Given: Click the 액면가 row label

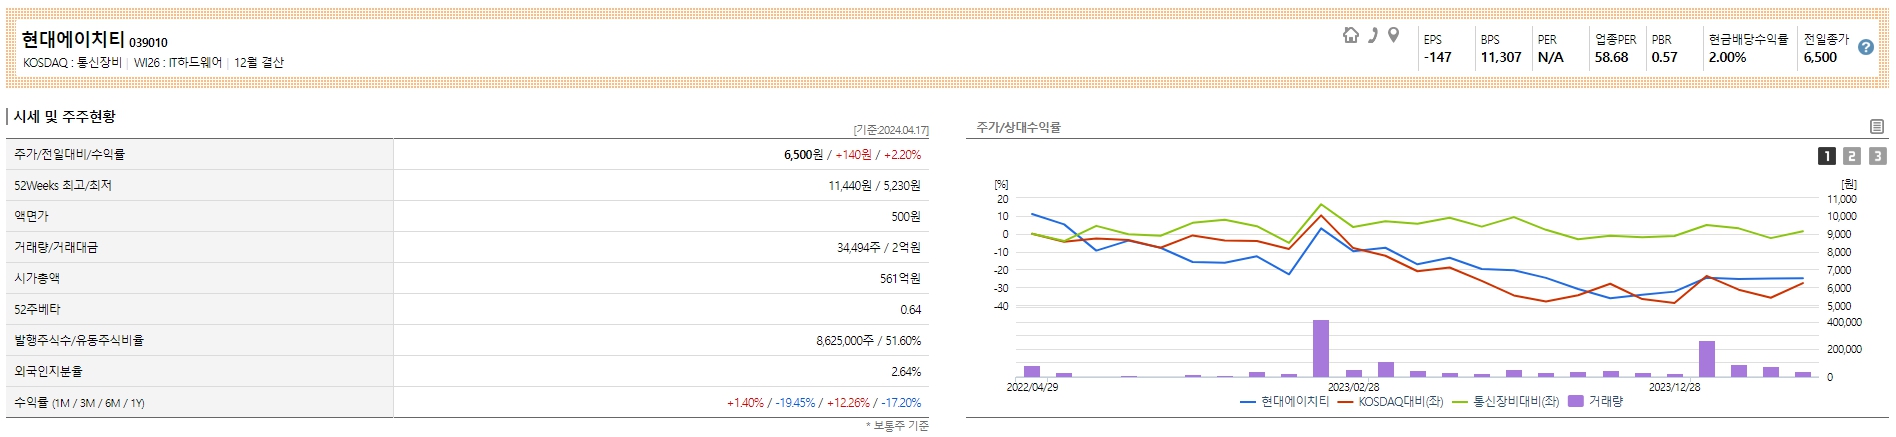Looking at the screenshot, I should 31,216.
